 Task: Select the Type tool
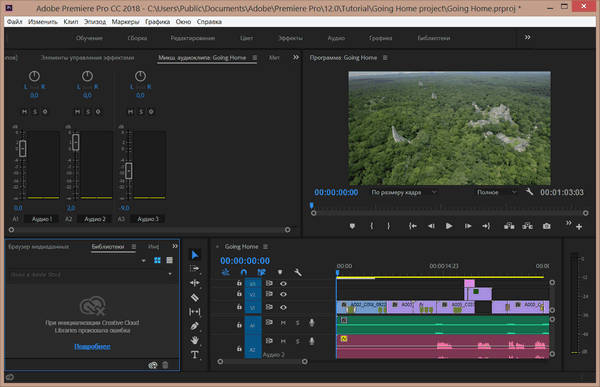click(194, 355)
